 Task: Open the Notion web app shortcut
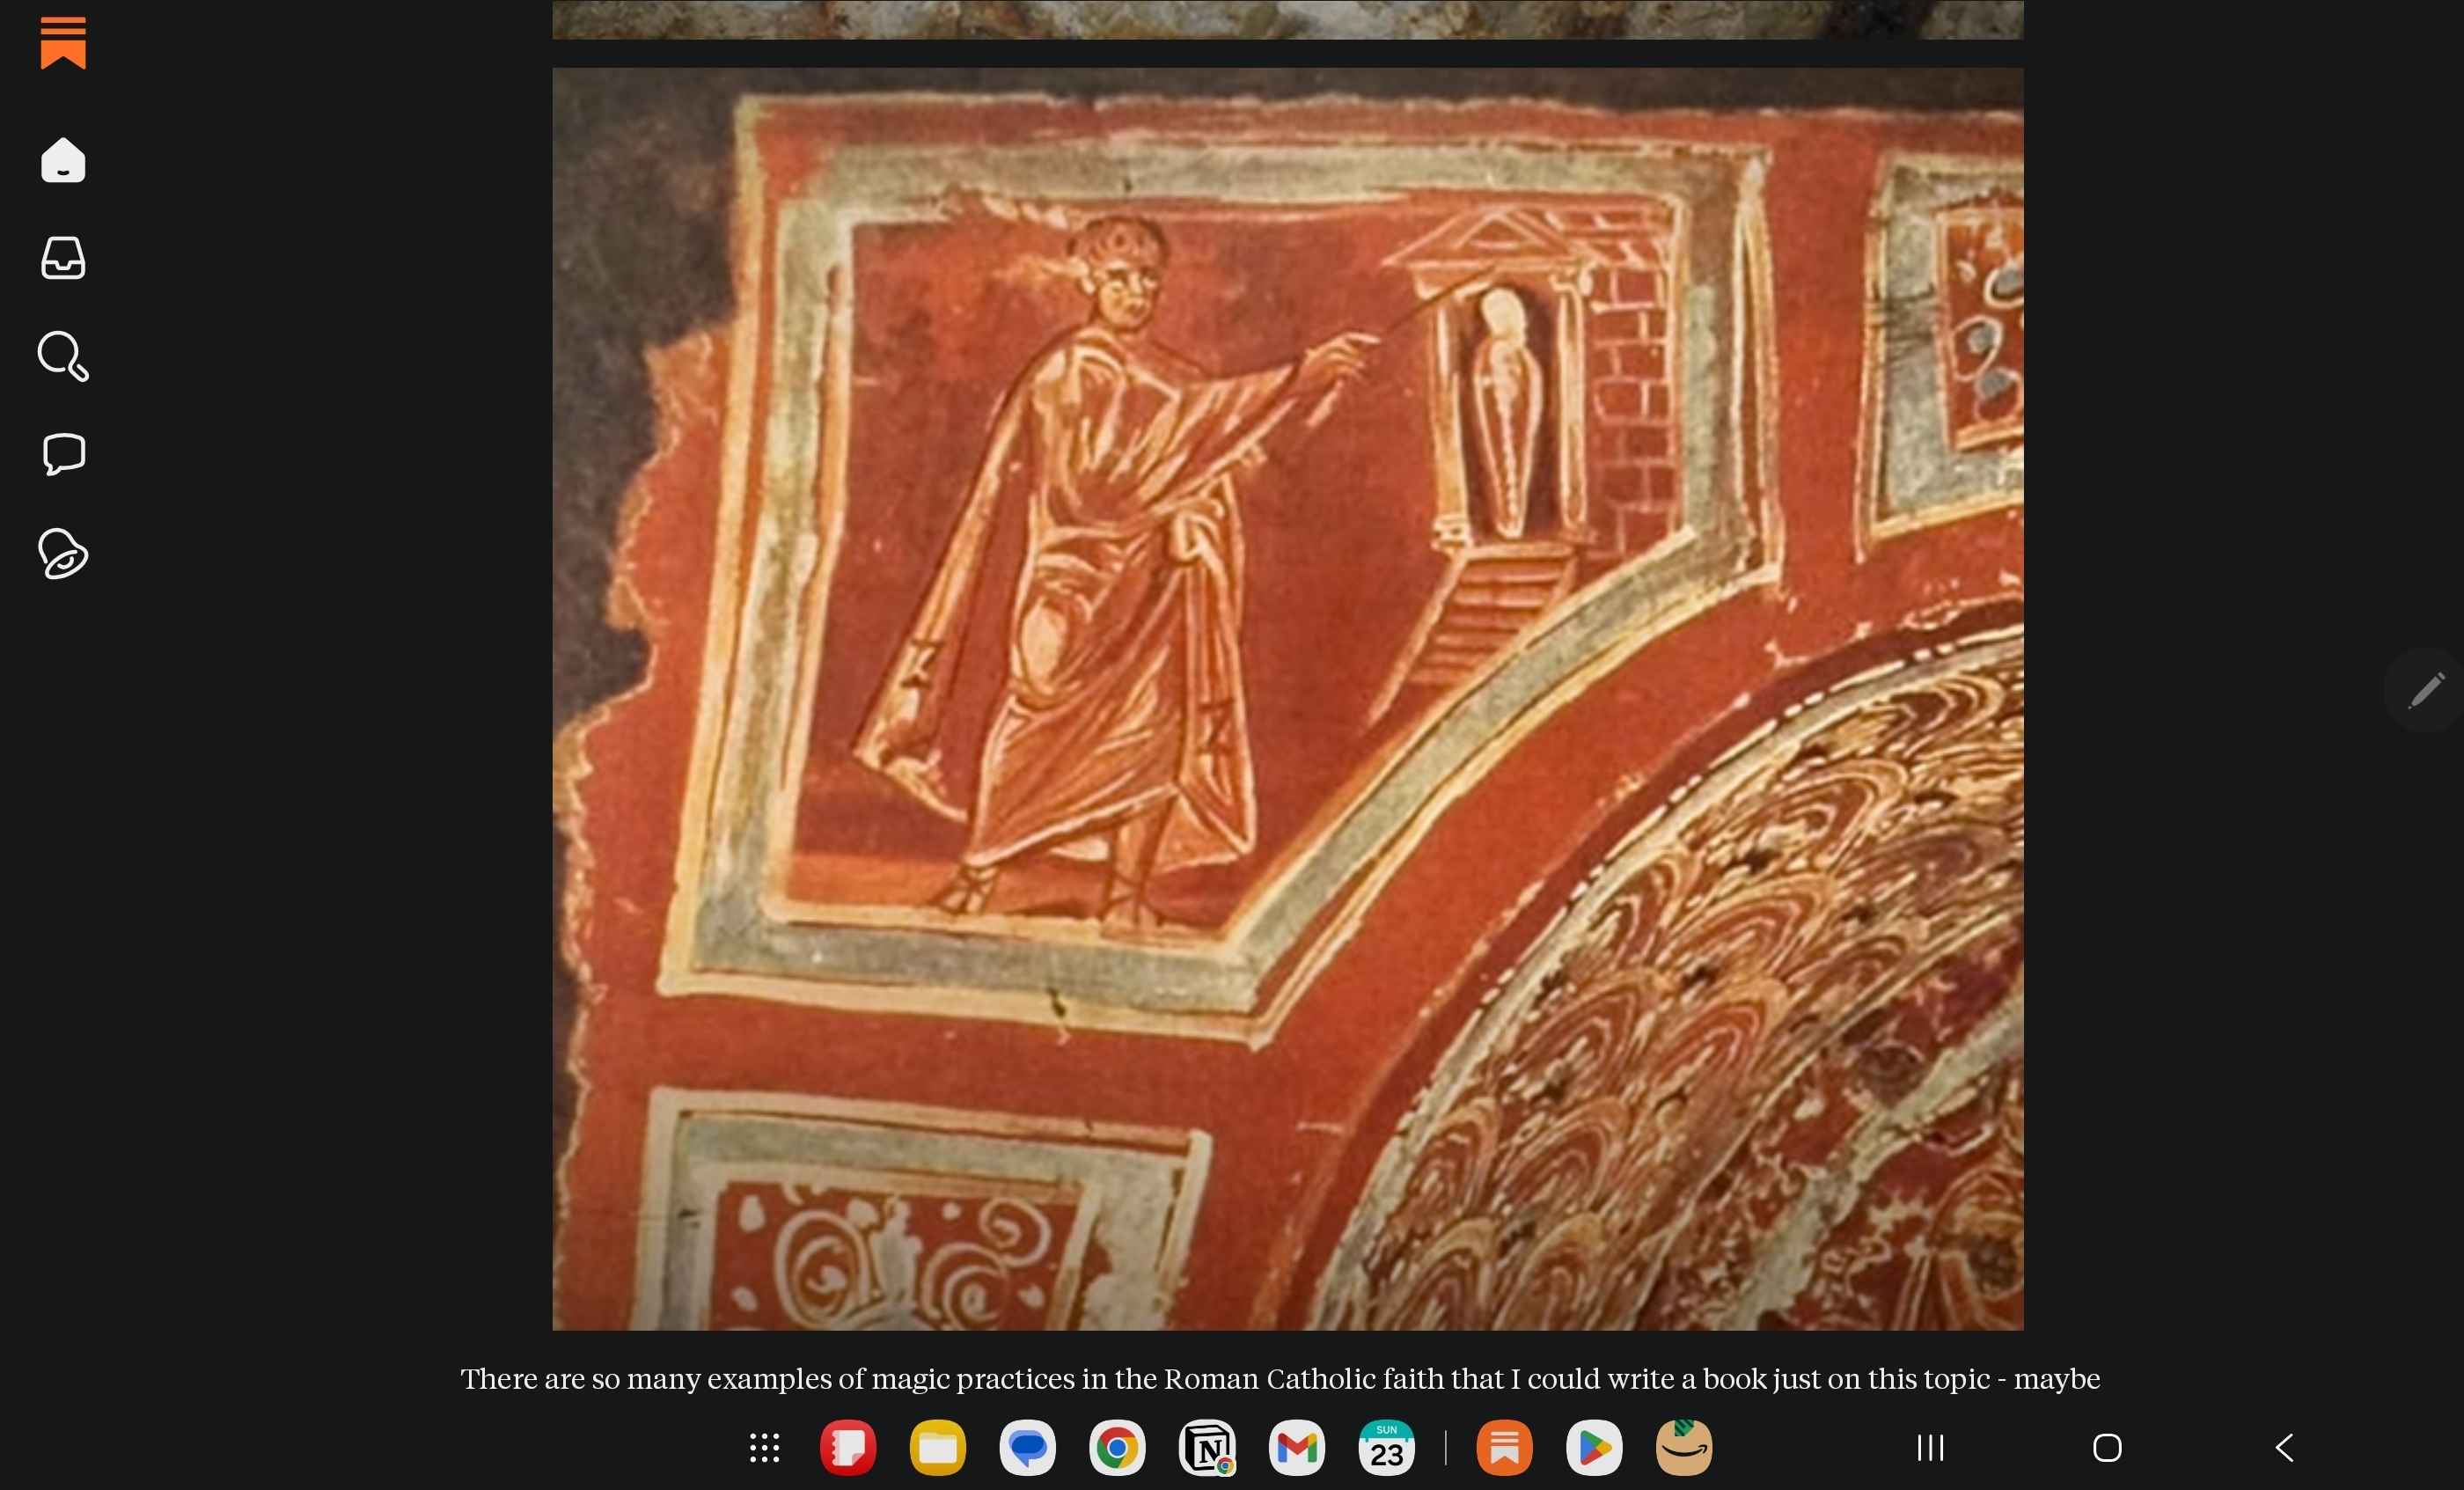tap(1207, 1447)
